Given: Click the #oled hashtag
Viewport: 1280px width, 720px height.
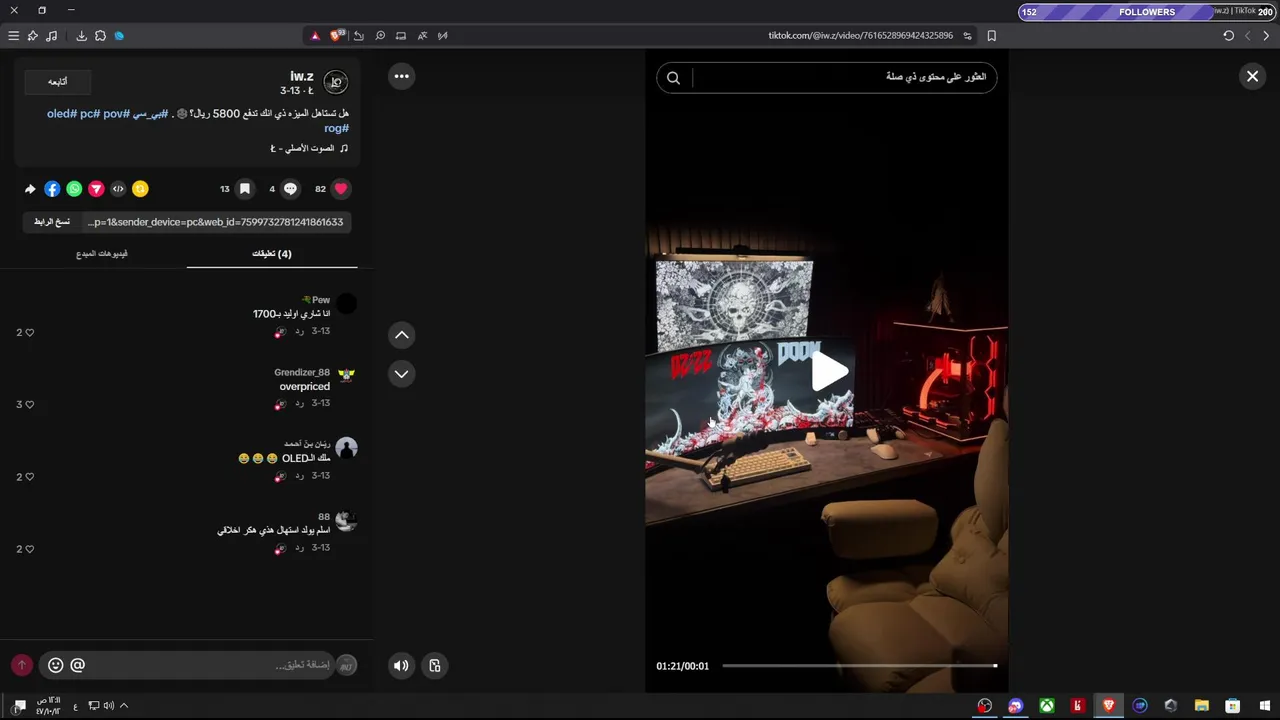Looking at the screenshot, I should coord(62,113).
